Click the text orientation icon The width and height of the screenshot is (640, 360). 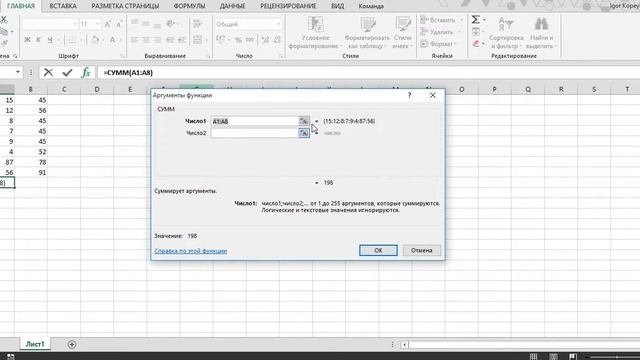(x=171, y=24)
